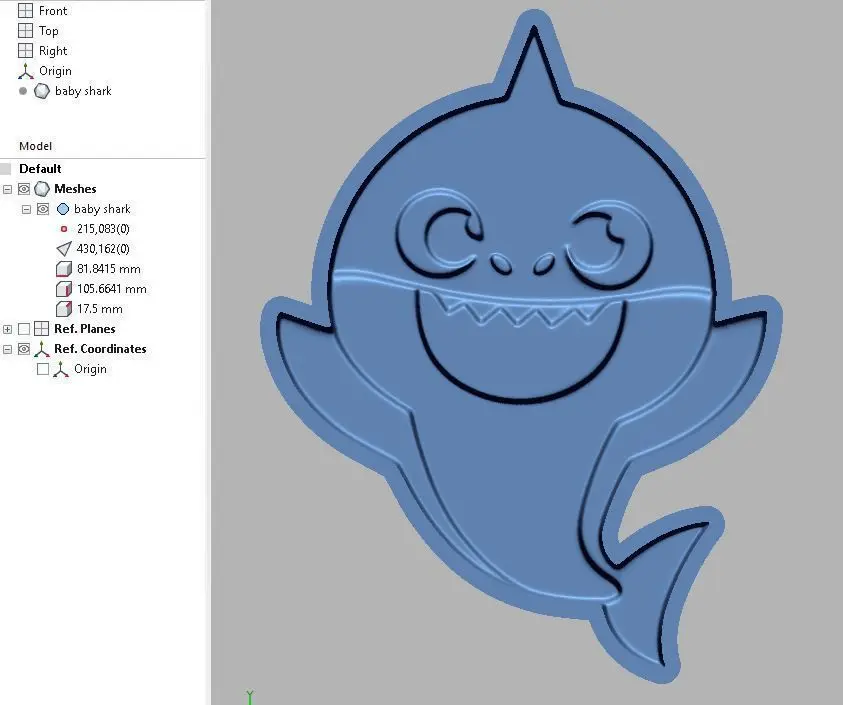This screenshot has height=705, width=843.
Task: Click the grey dot beside baby shark
Action: coord(23,91)
